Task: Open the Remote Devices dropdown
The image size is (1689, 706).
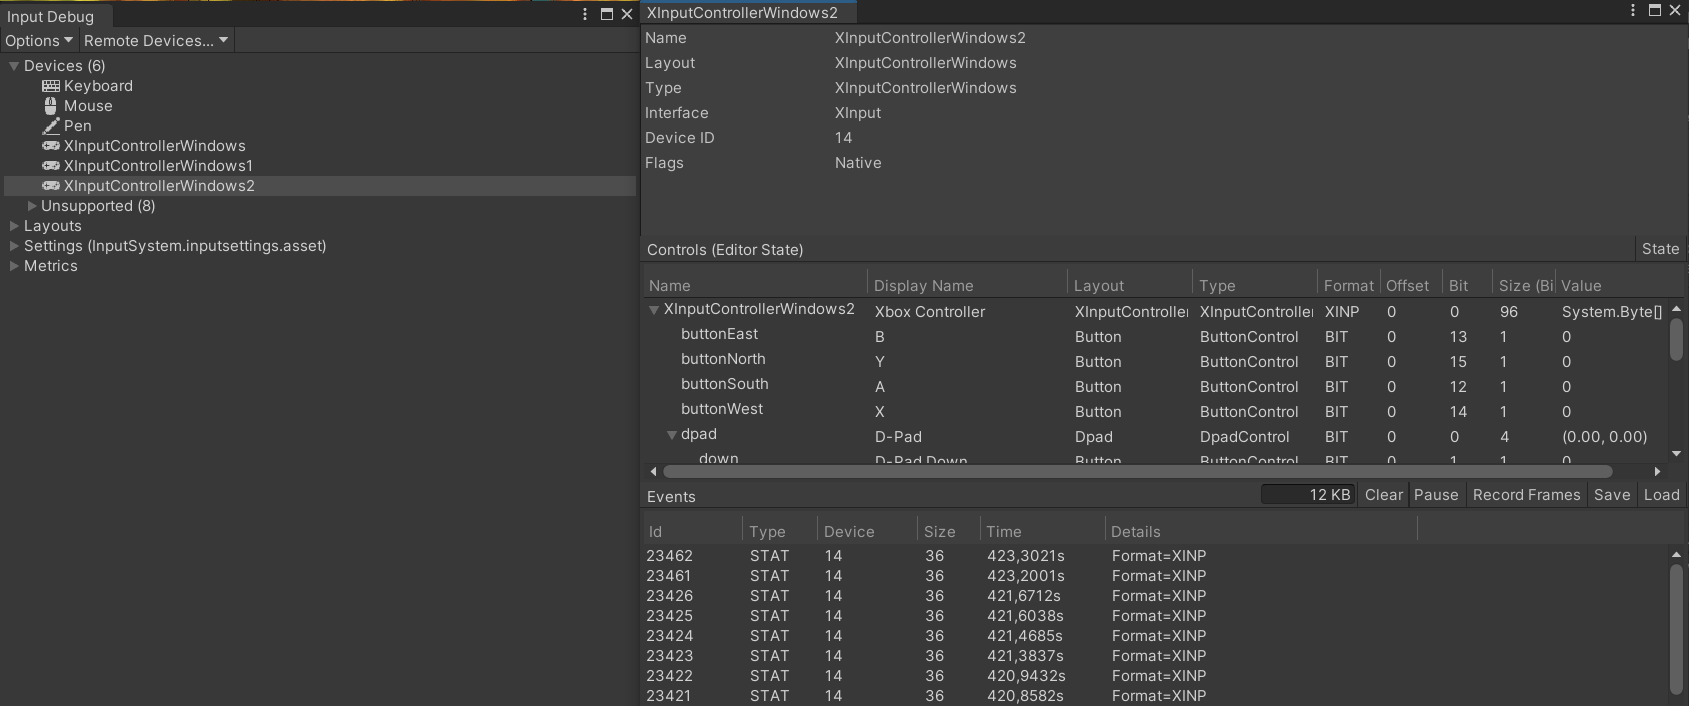Action: point(156,41)
